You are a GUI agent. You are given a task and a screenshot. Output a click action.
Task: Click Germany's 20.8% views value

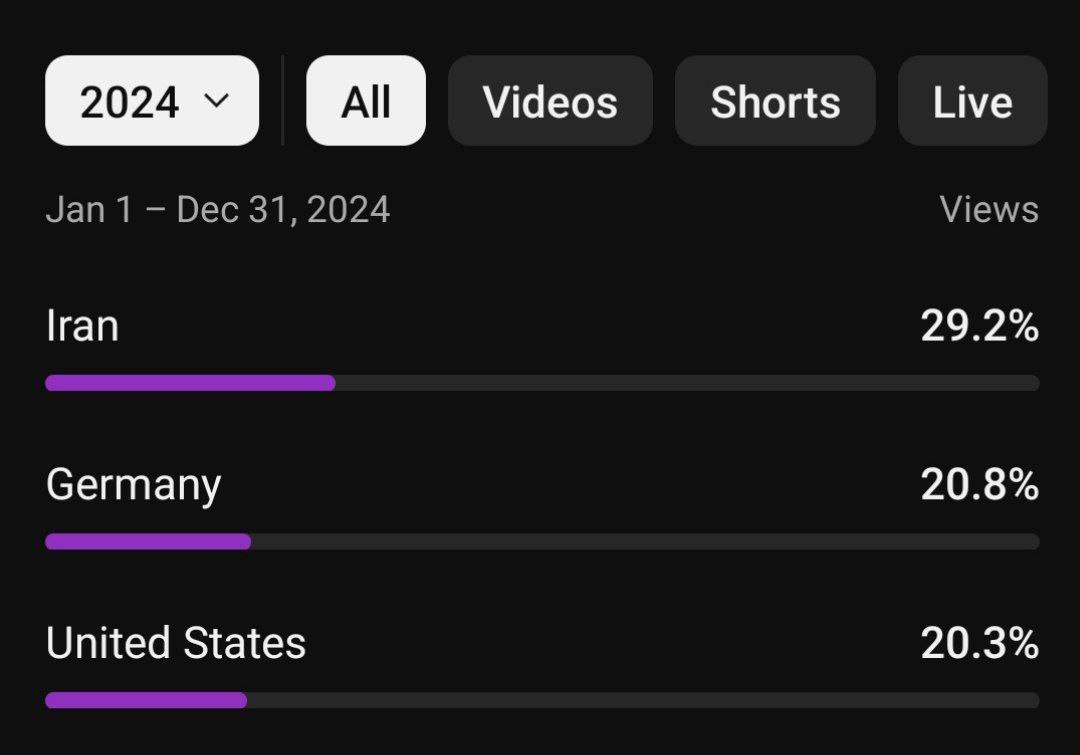click(x=979, y=485)
